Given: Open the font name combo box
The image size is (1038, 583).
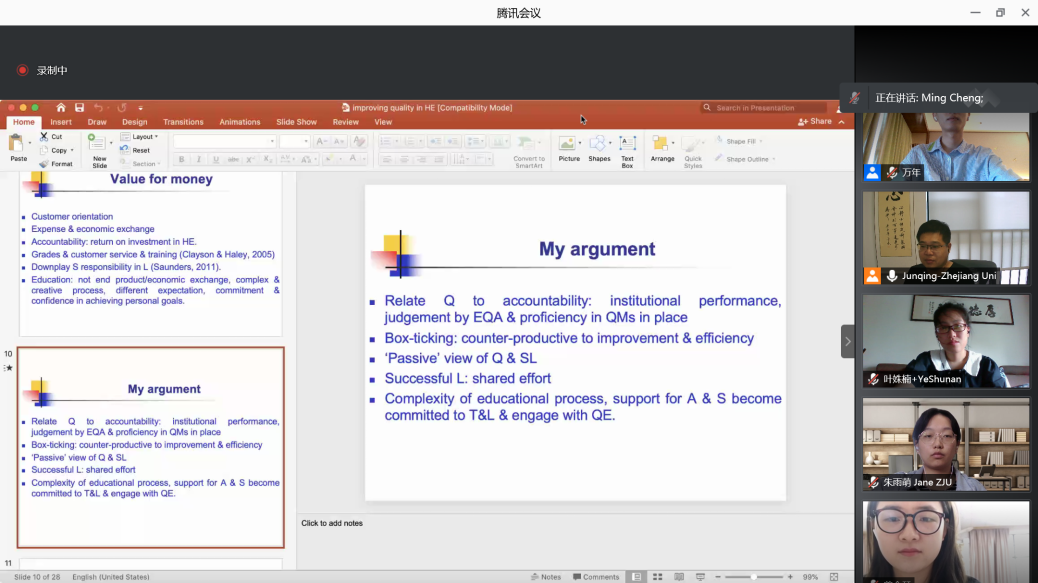Looking at the screenshot, I should point(224,142).
